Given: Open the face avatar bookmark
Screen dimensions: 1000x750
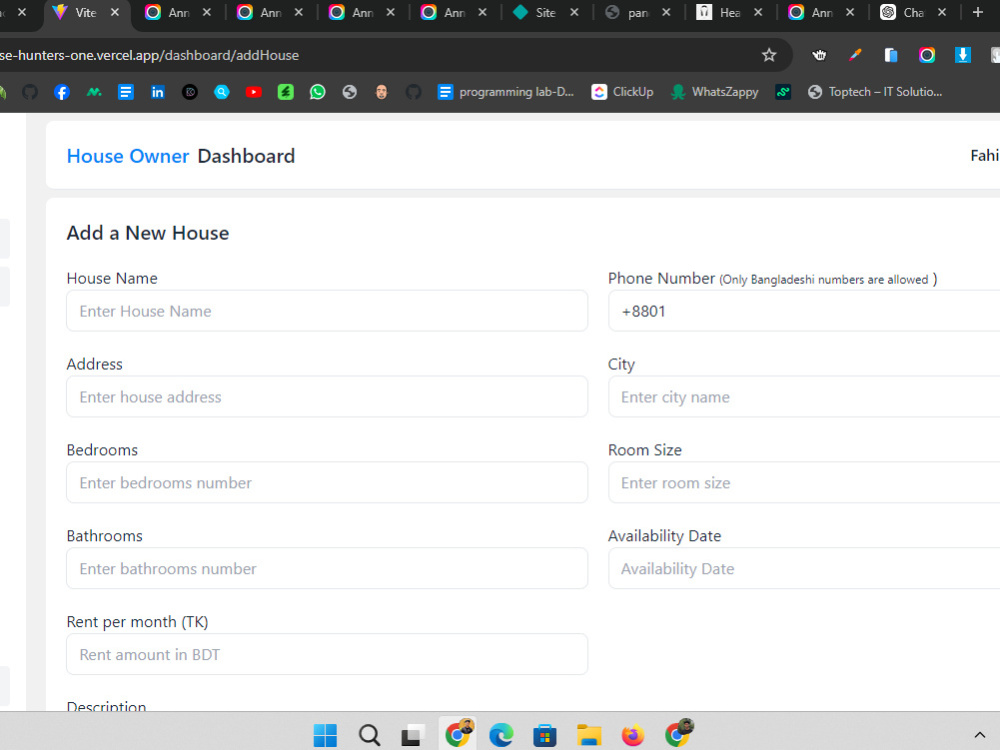Looking at the screenshot, I should point(381,92).
